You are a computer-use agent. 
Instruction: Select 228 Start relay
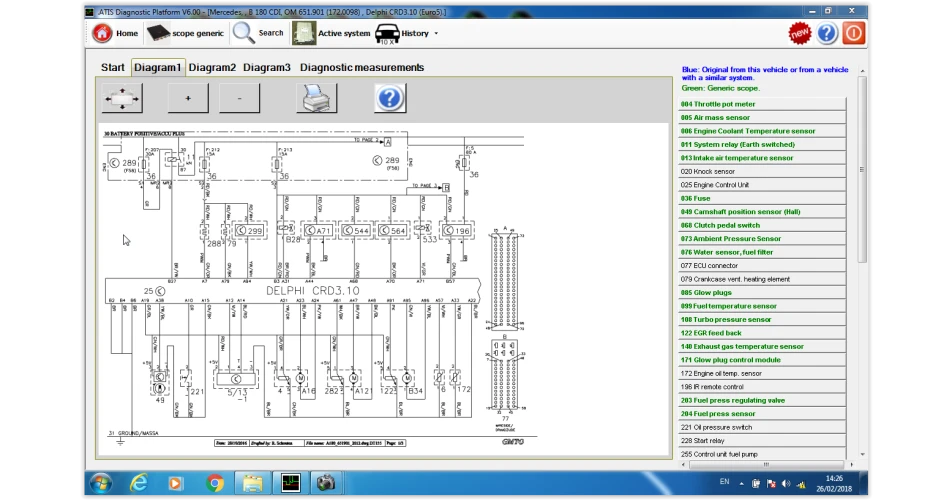(762, 441)
